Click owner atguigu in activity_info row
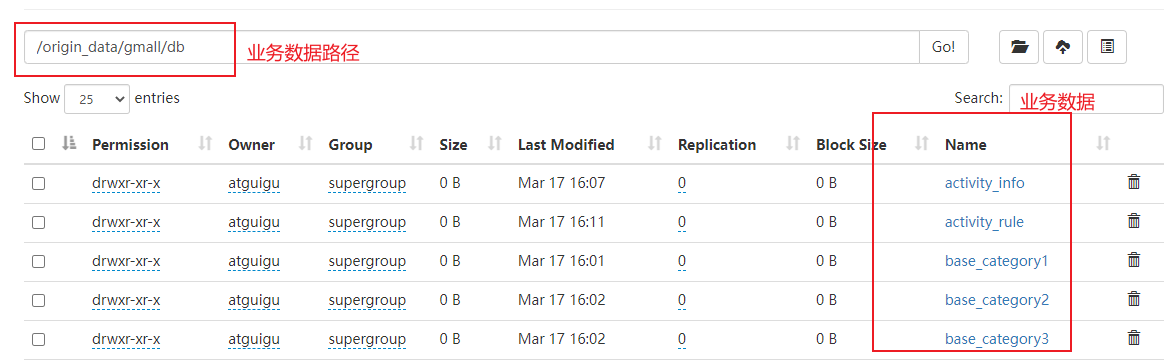 coord(254,183)
